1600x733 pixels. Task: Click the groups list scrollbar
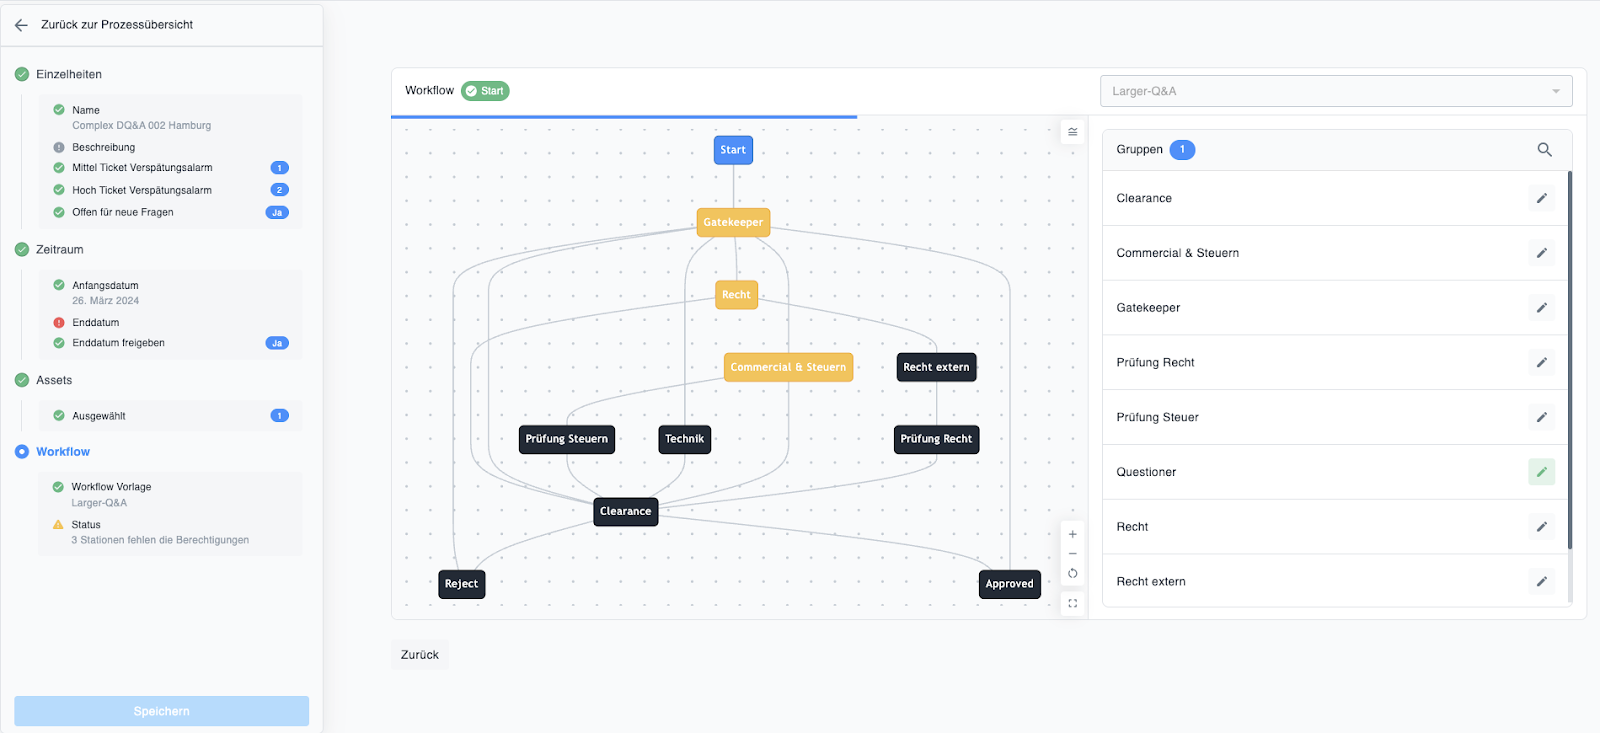tap(1569, 360)
